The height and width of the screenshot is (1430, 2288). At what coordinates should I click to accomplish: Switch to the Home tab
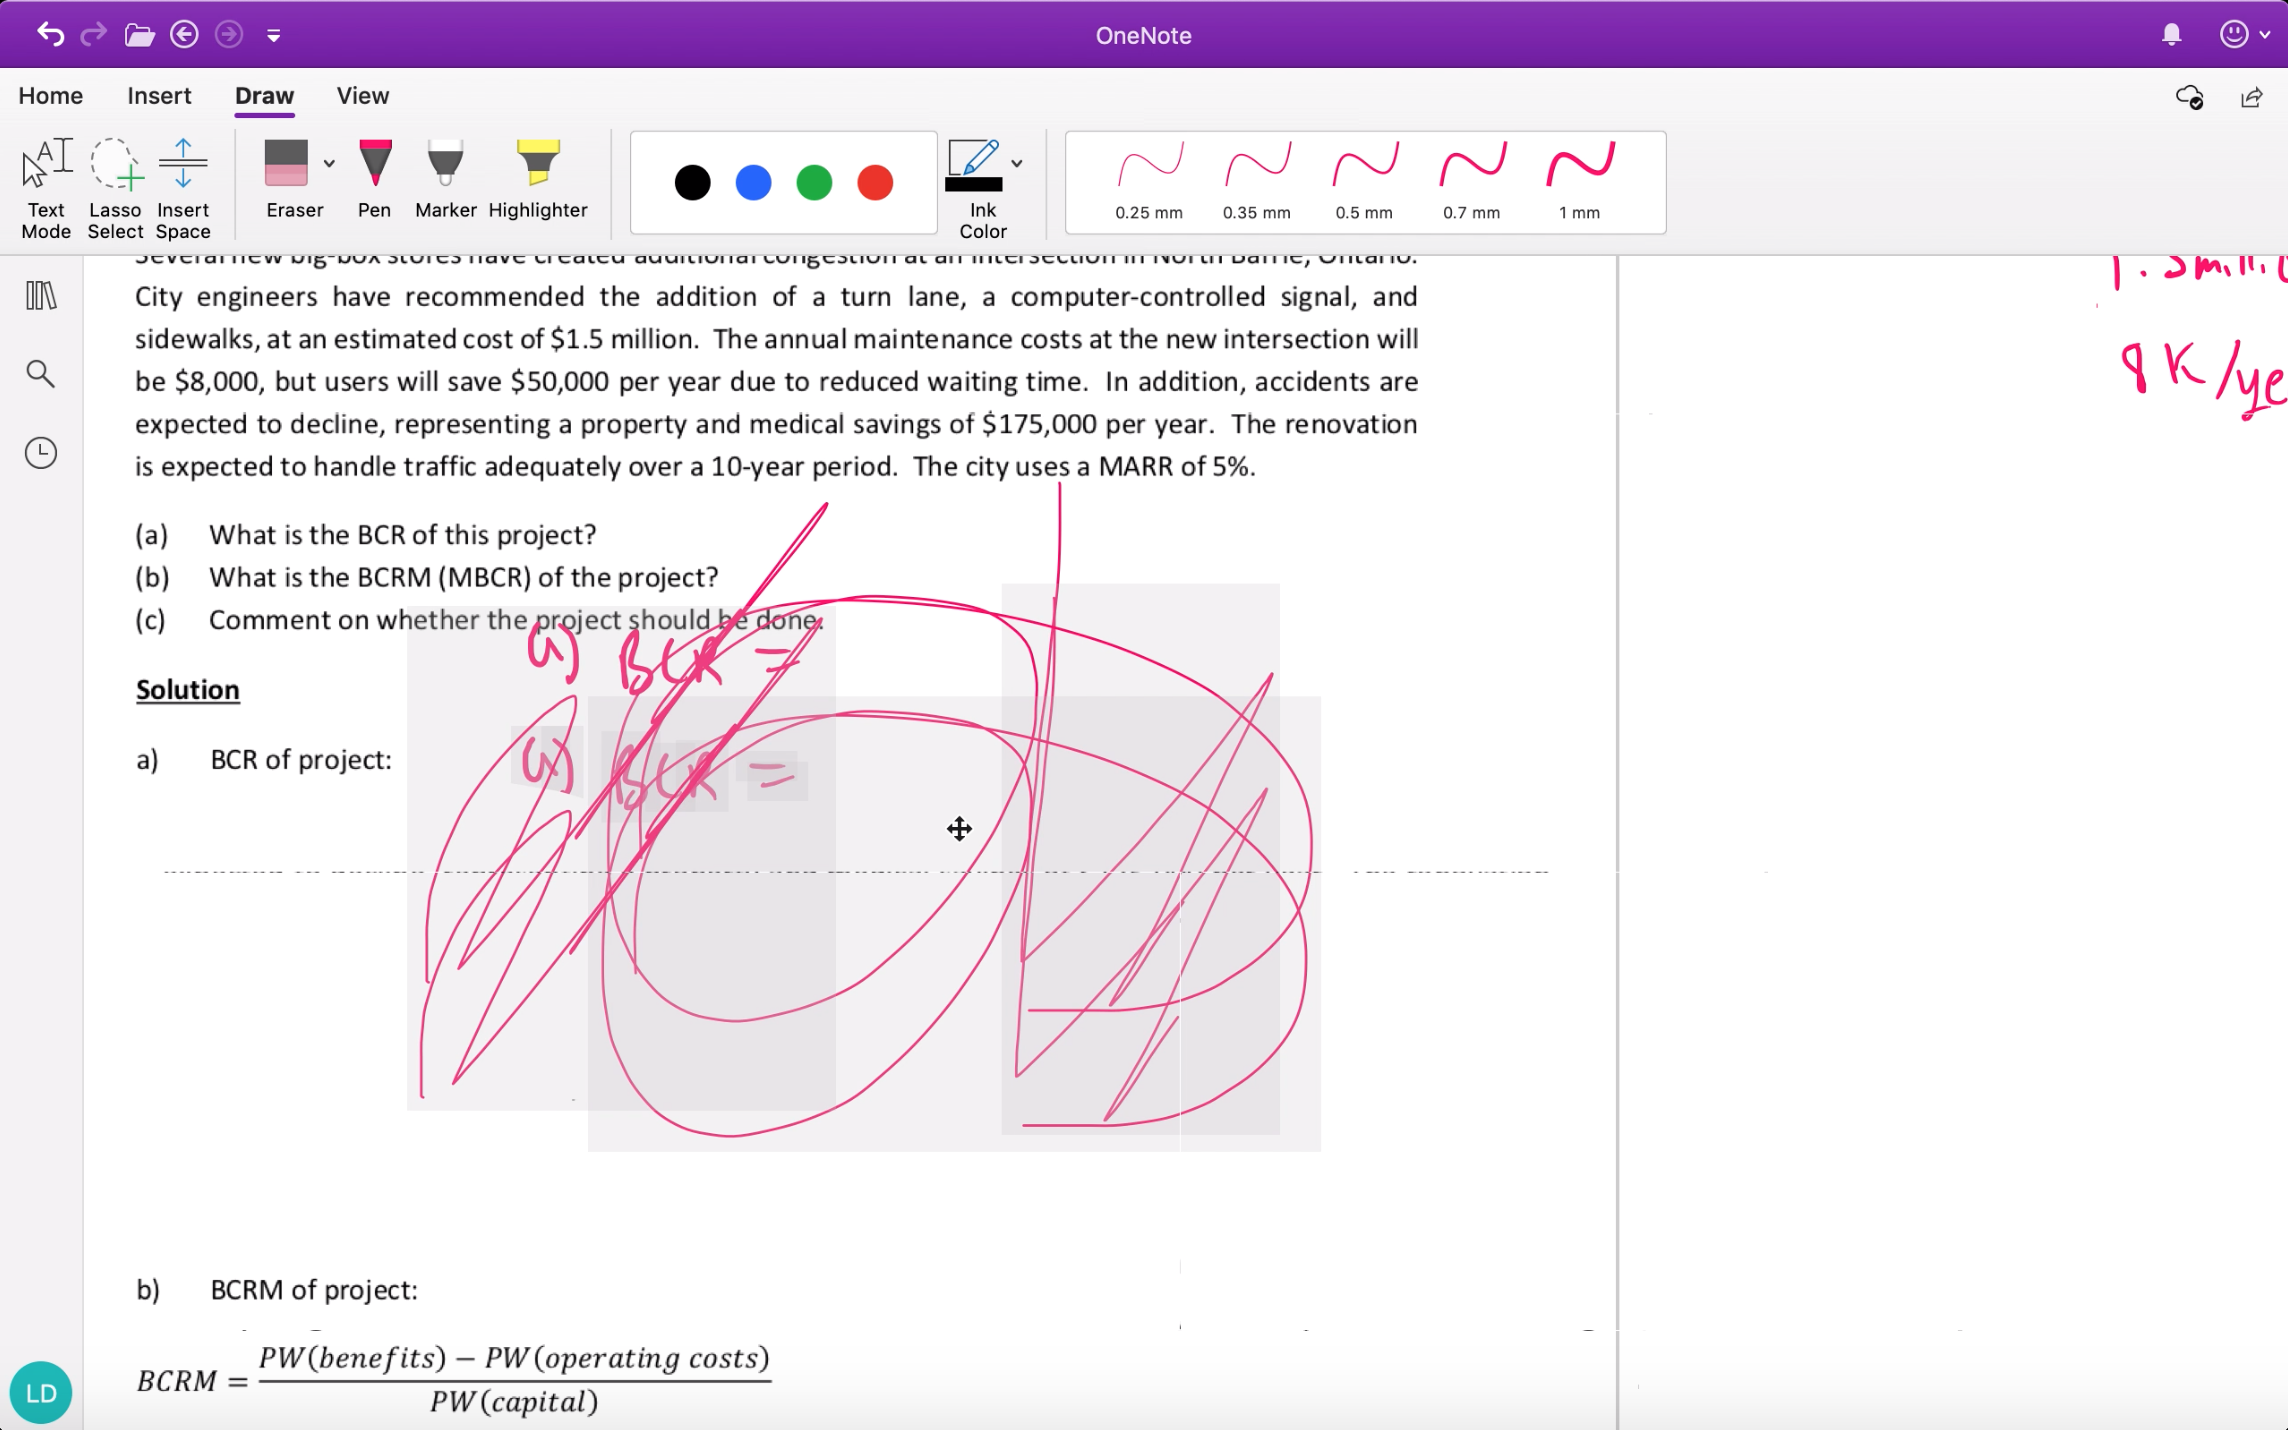(x=50, y=96)
